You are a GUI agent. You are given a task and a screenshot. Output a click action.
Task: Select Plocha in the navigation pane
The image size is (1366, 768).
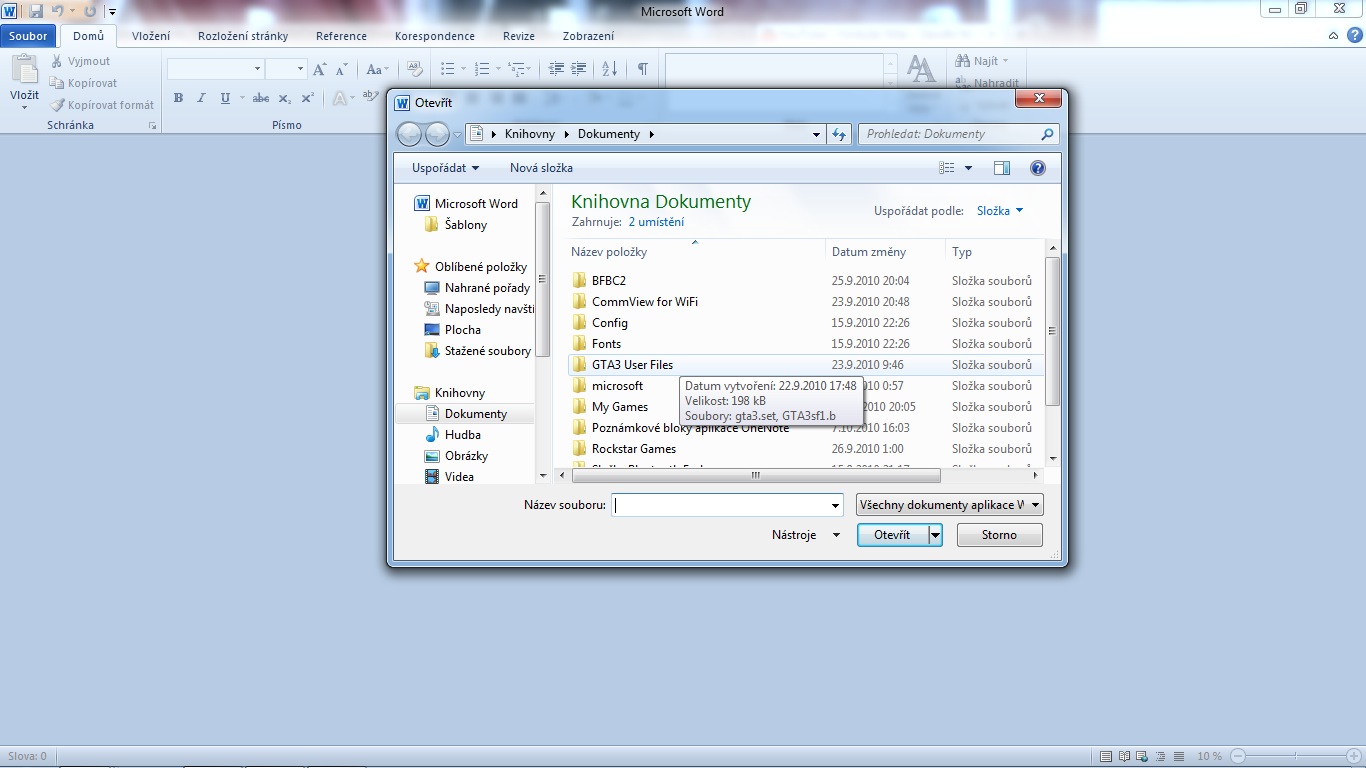coord(463,330)
